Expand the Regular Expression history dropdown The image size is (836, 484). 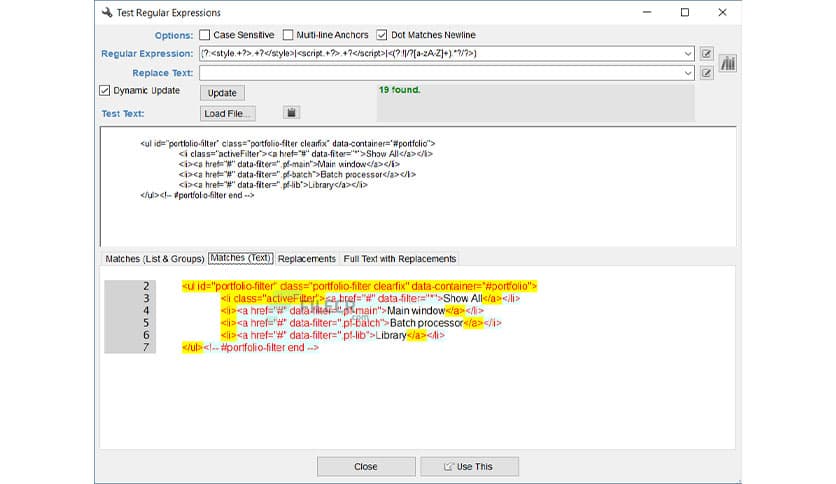688,53
